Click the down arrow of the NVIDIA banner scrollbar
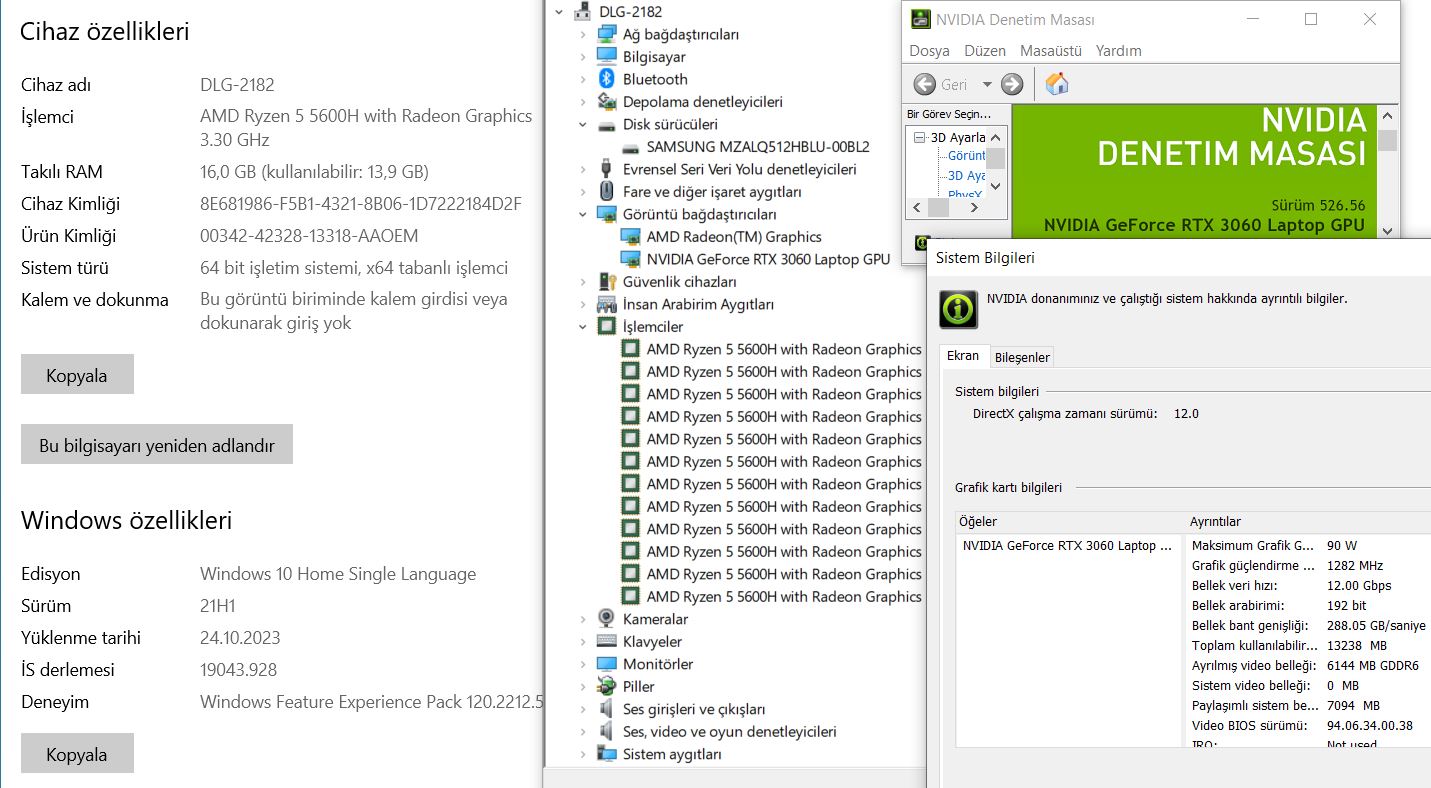 click(x=1387, y=229)
